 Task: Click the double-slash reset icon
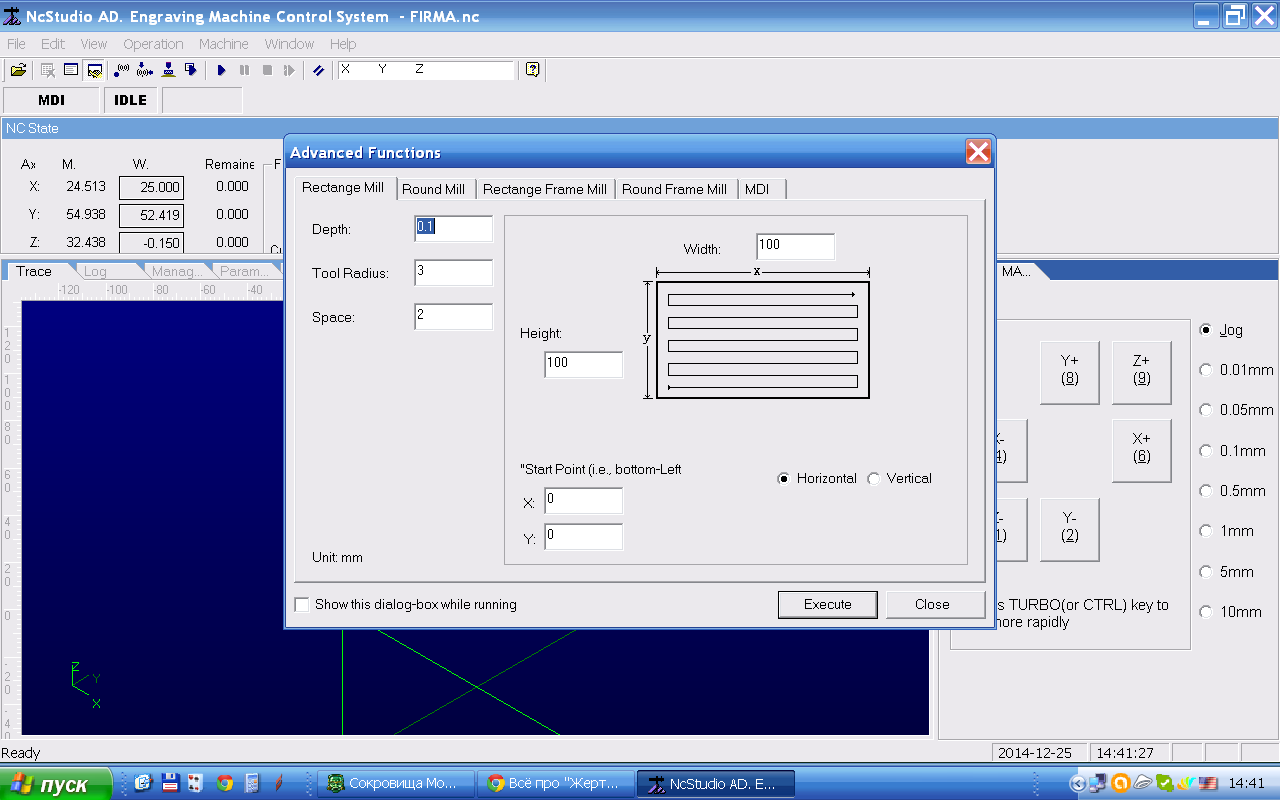(318, 70)
